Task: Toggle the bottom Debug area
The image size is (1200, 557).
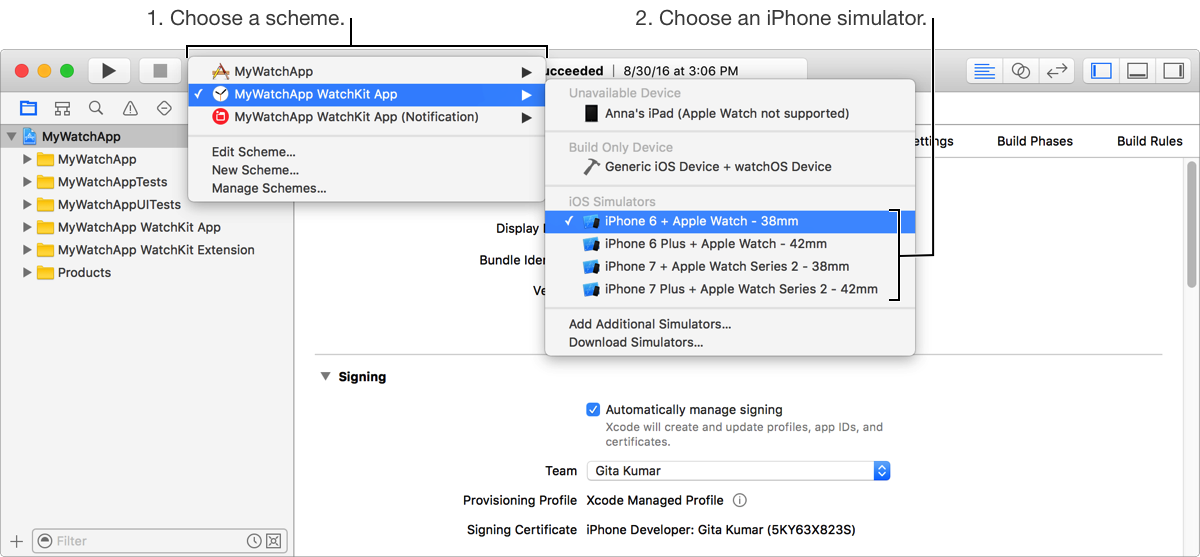Action: [x=1137, y=71]
